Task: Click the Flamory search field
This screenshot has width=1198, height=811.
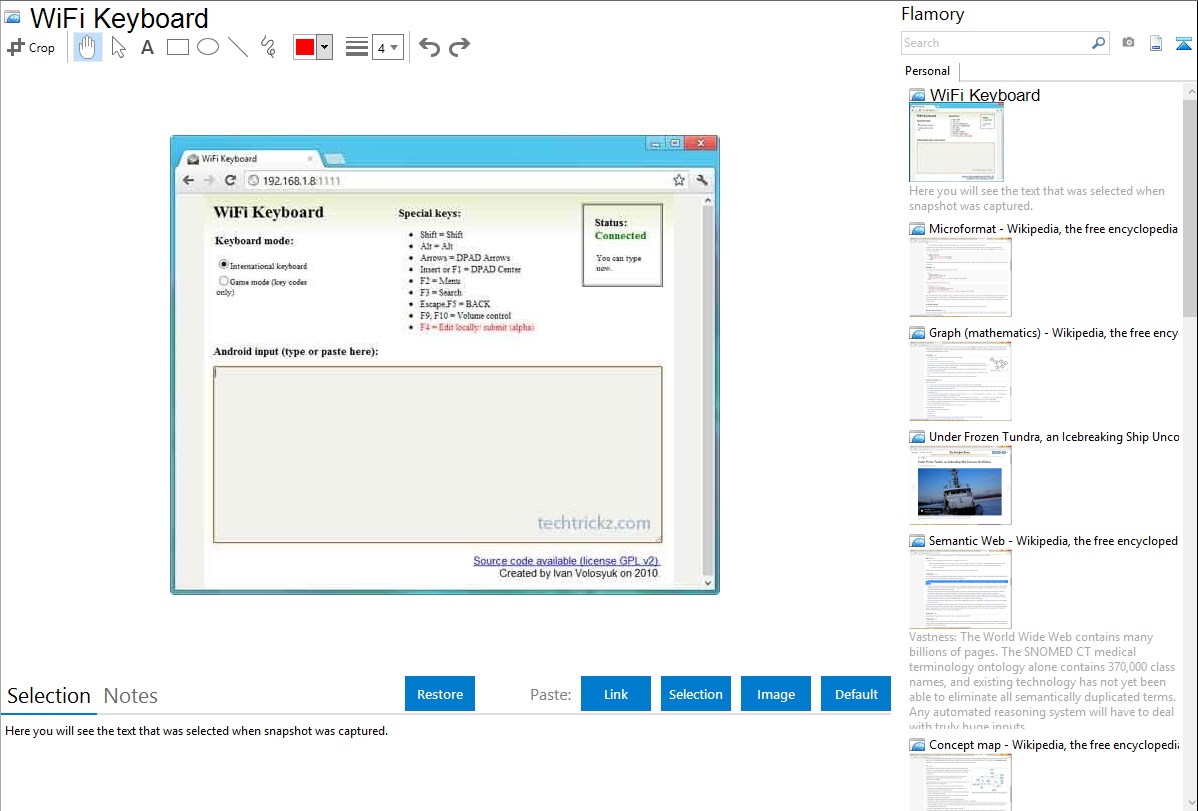Action: (x=995, y=43)
